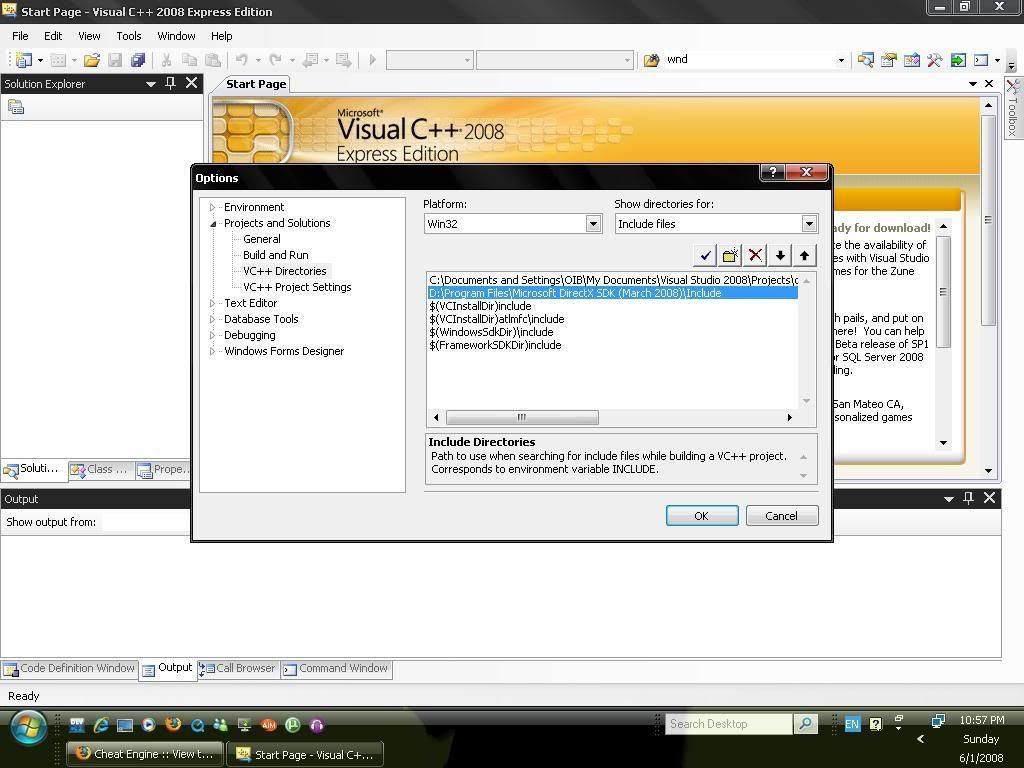Click the Open File folder icon
The height and width of the screenshot is (768, 1024).
pos(92,60)
